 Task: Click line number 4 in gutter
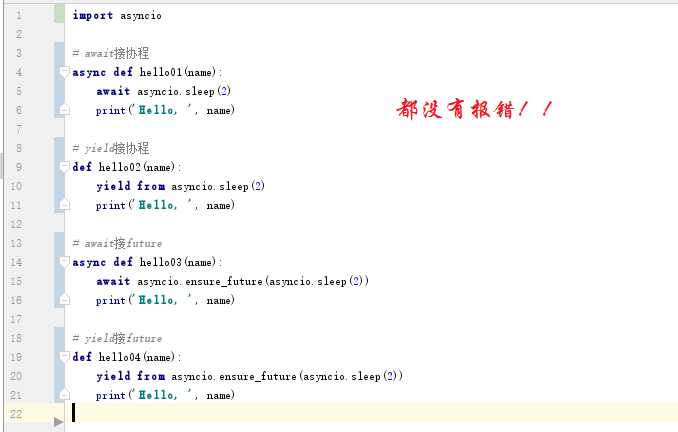pyautogui.click(x=19, y=72)
